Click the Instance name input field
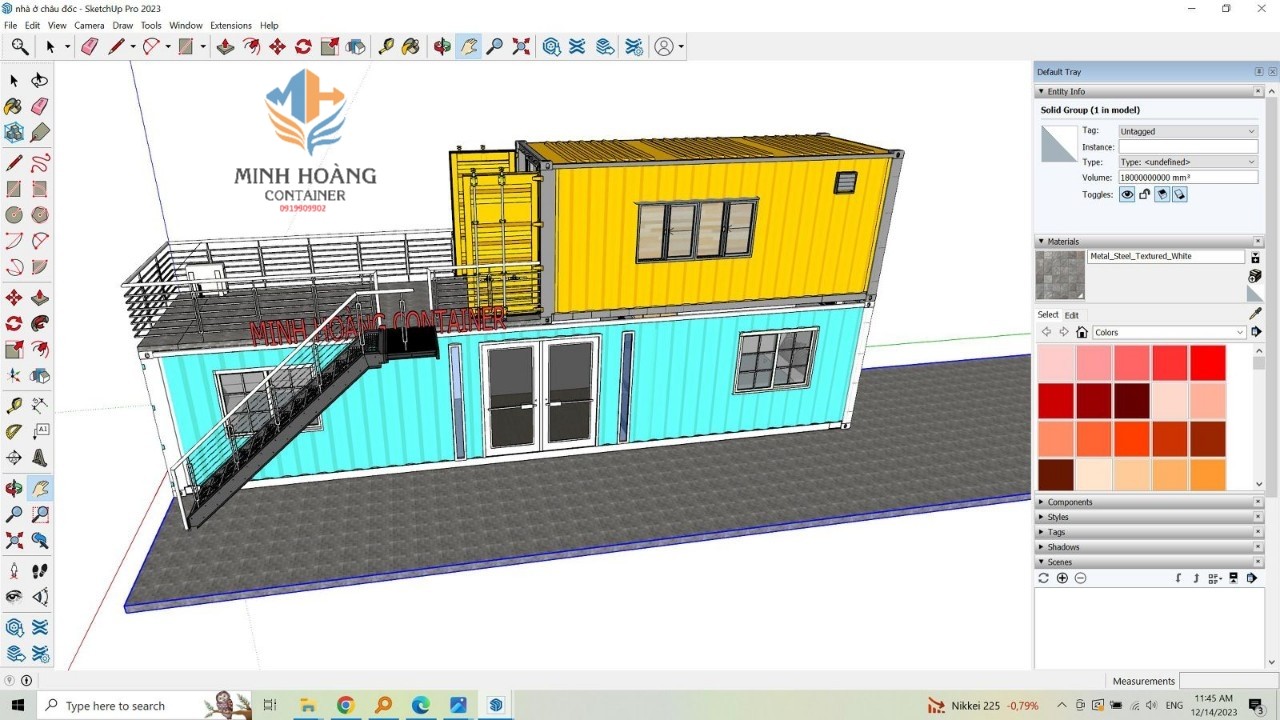Image resolution: width=1280 pixels, height=720 pixels. click(x=1187, y=147)
